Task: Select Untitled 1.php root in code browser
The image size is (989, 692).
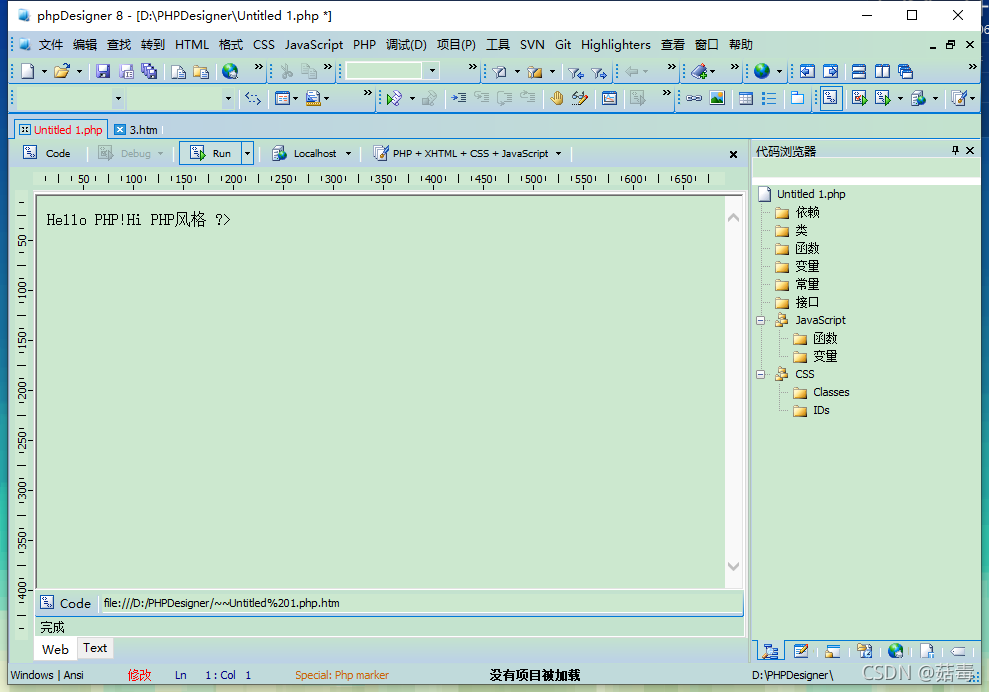Action: (x=802, y=194)
